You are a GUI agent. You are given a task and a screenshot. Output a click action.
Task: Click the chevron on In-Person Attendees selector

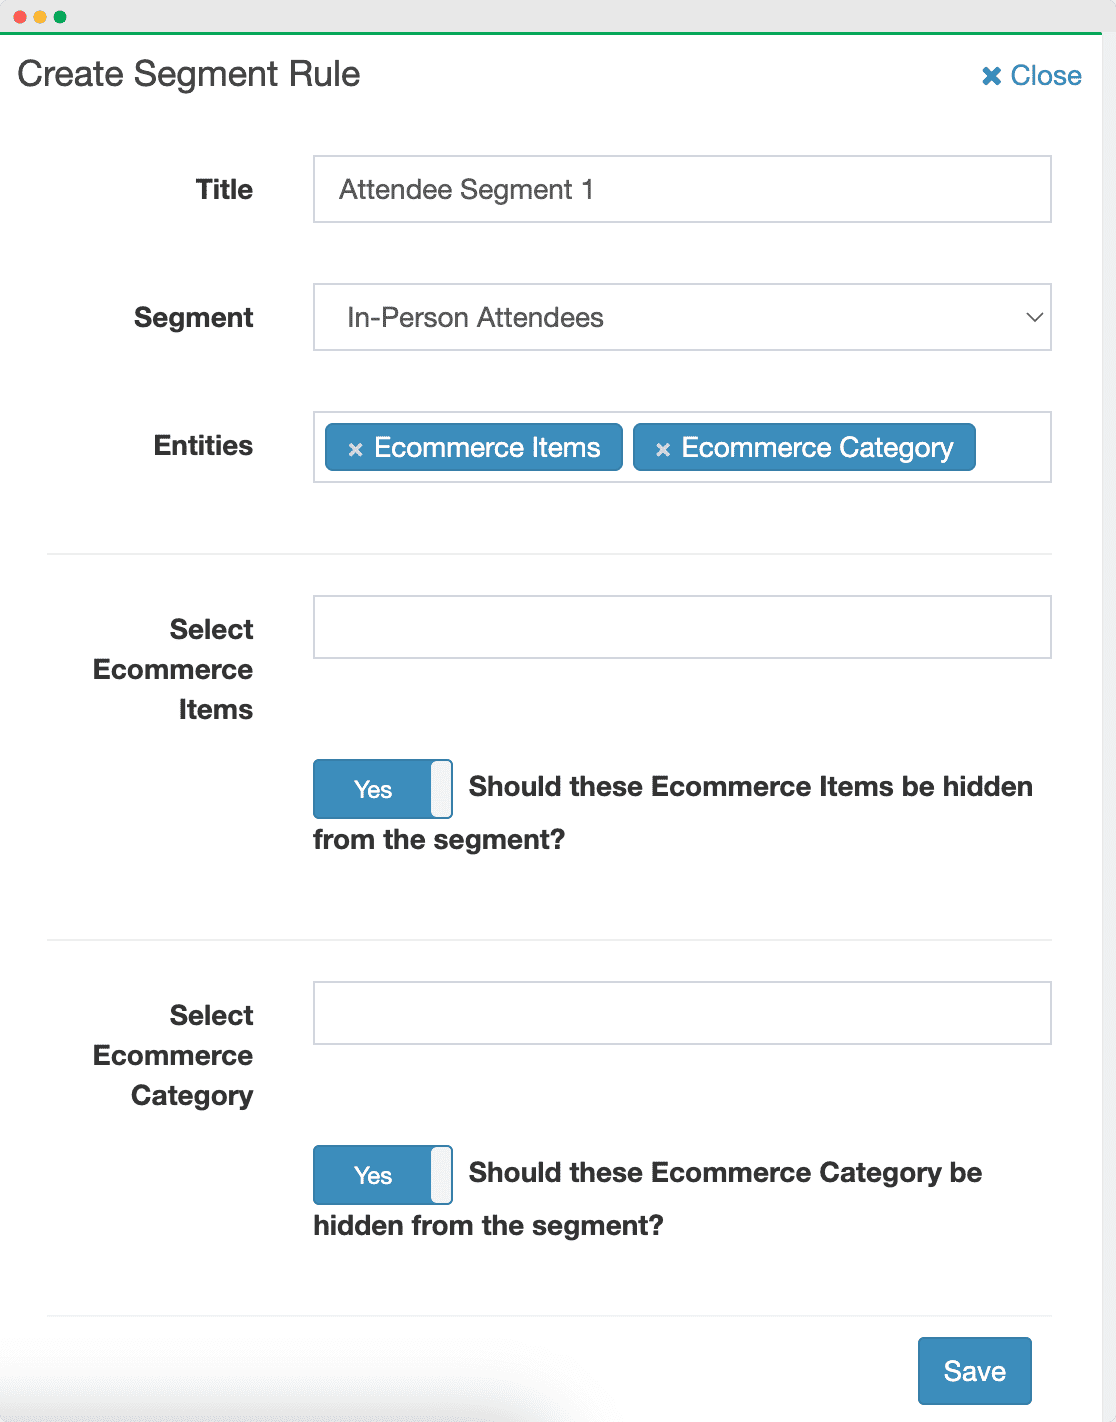point(1035,317)
